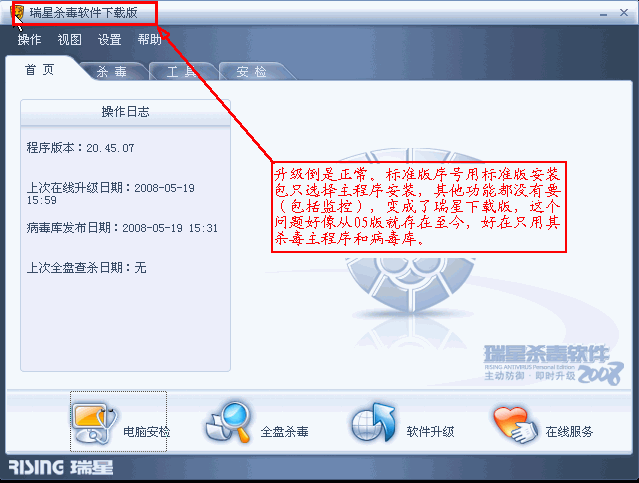The height and width of the screenshot is (483, 639).
Task: Click the 瑞星杀毒软件 2008 brand logo
Action: [x=553, y=364]
